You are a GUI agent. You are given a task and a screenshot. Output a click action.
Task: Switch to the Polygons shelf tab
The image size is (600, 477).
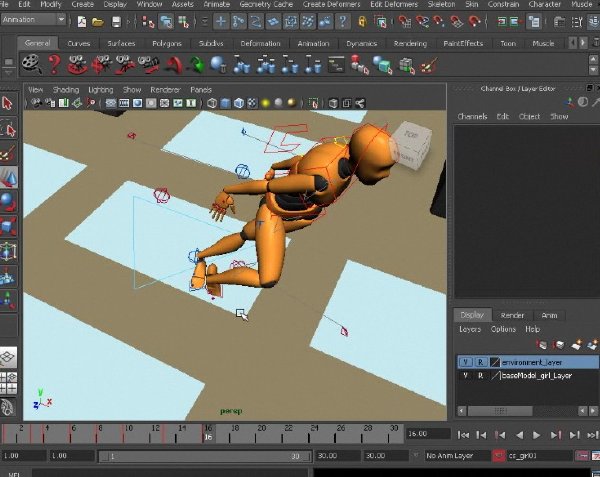tap(167, 43)
